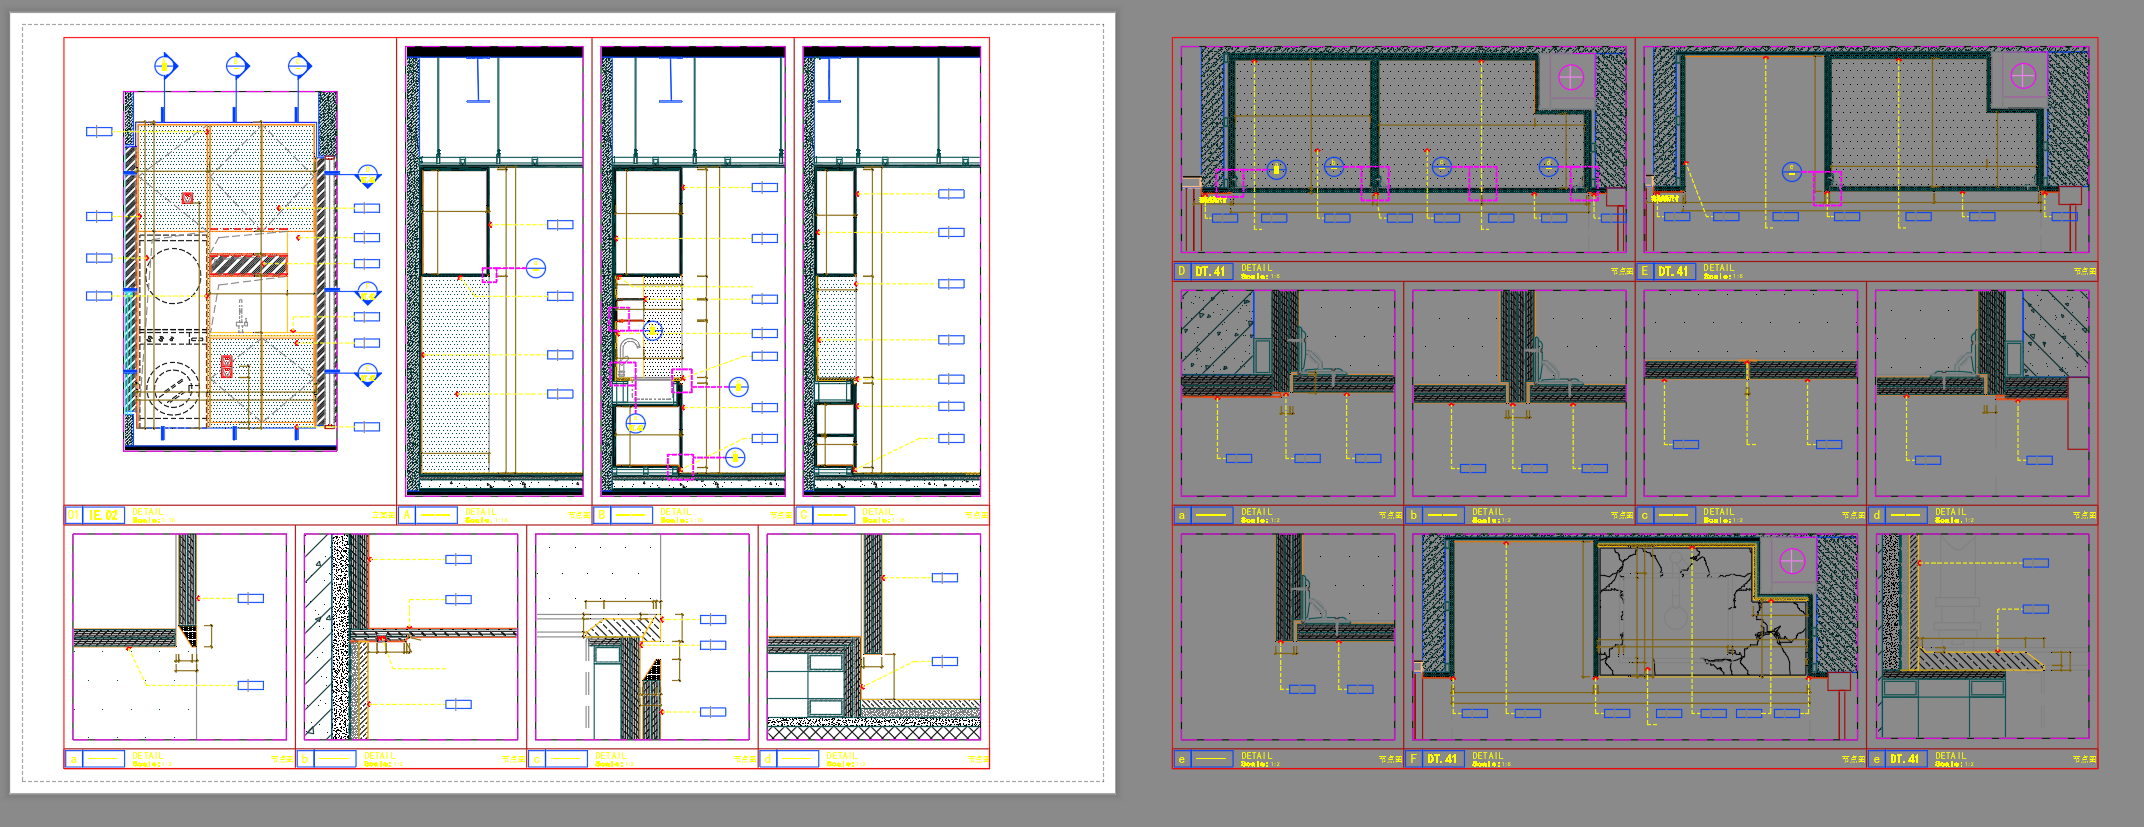Select the magenta crosshair circle in detail F
Image resolution: width=2144 pixels, height=827 pixels.
tap(1792, 562)
